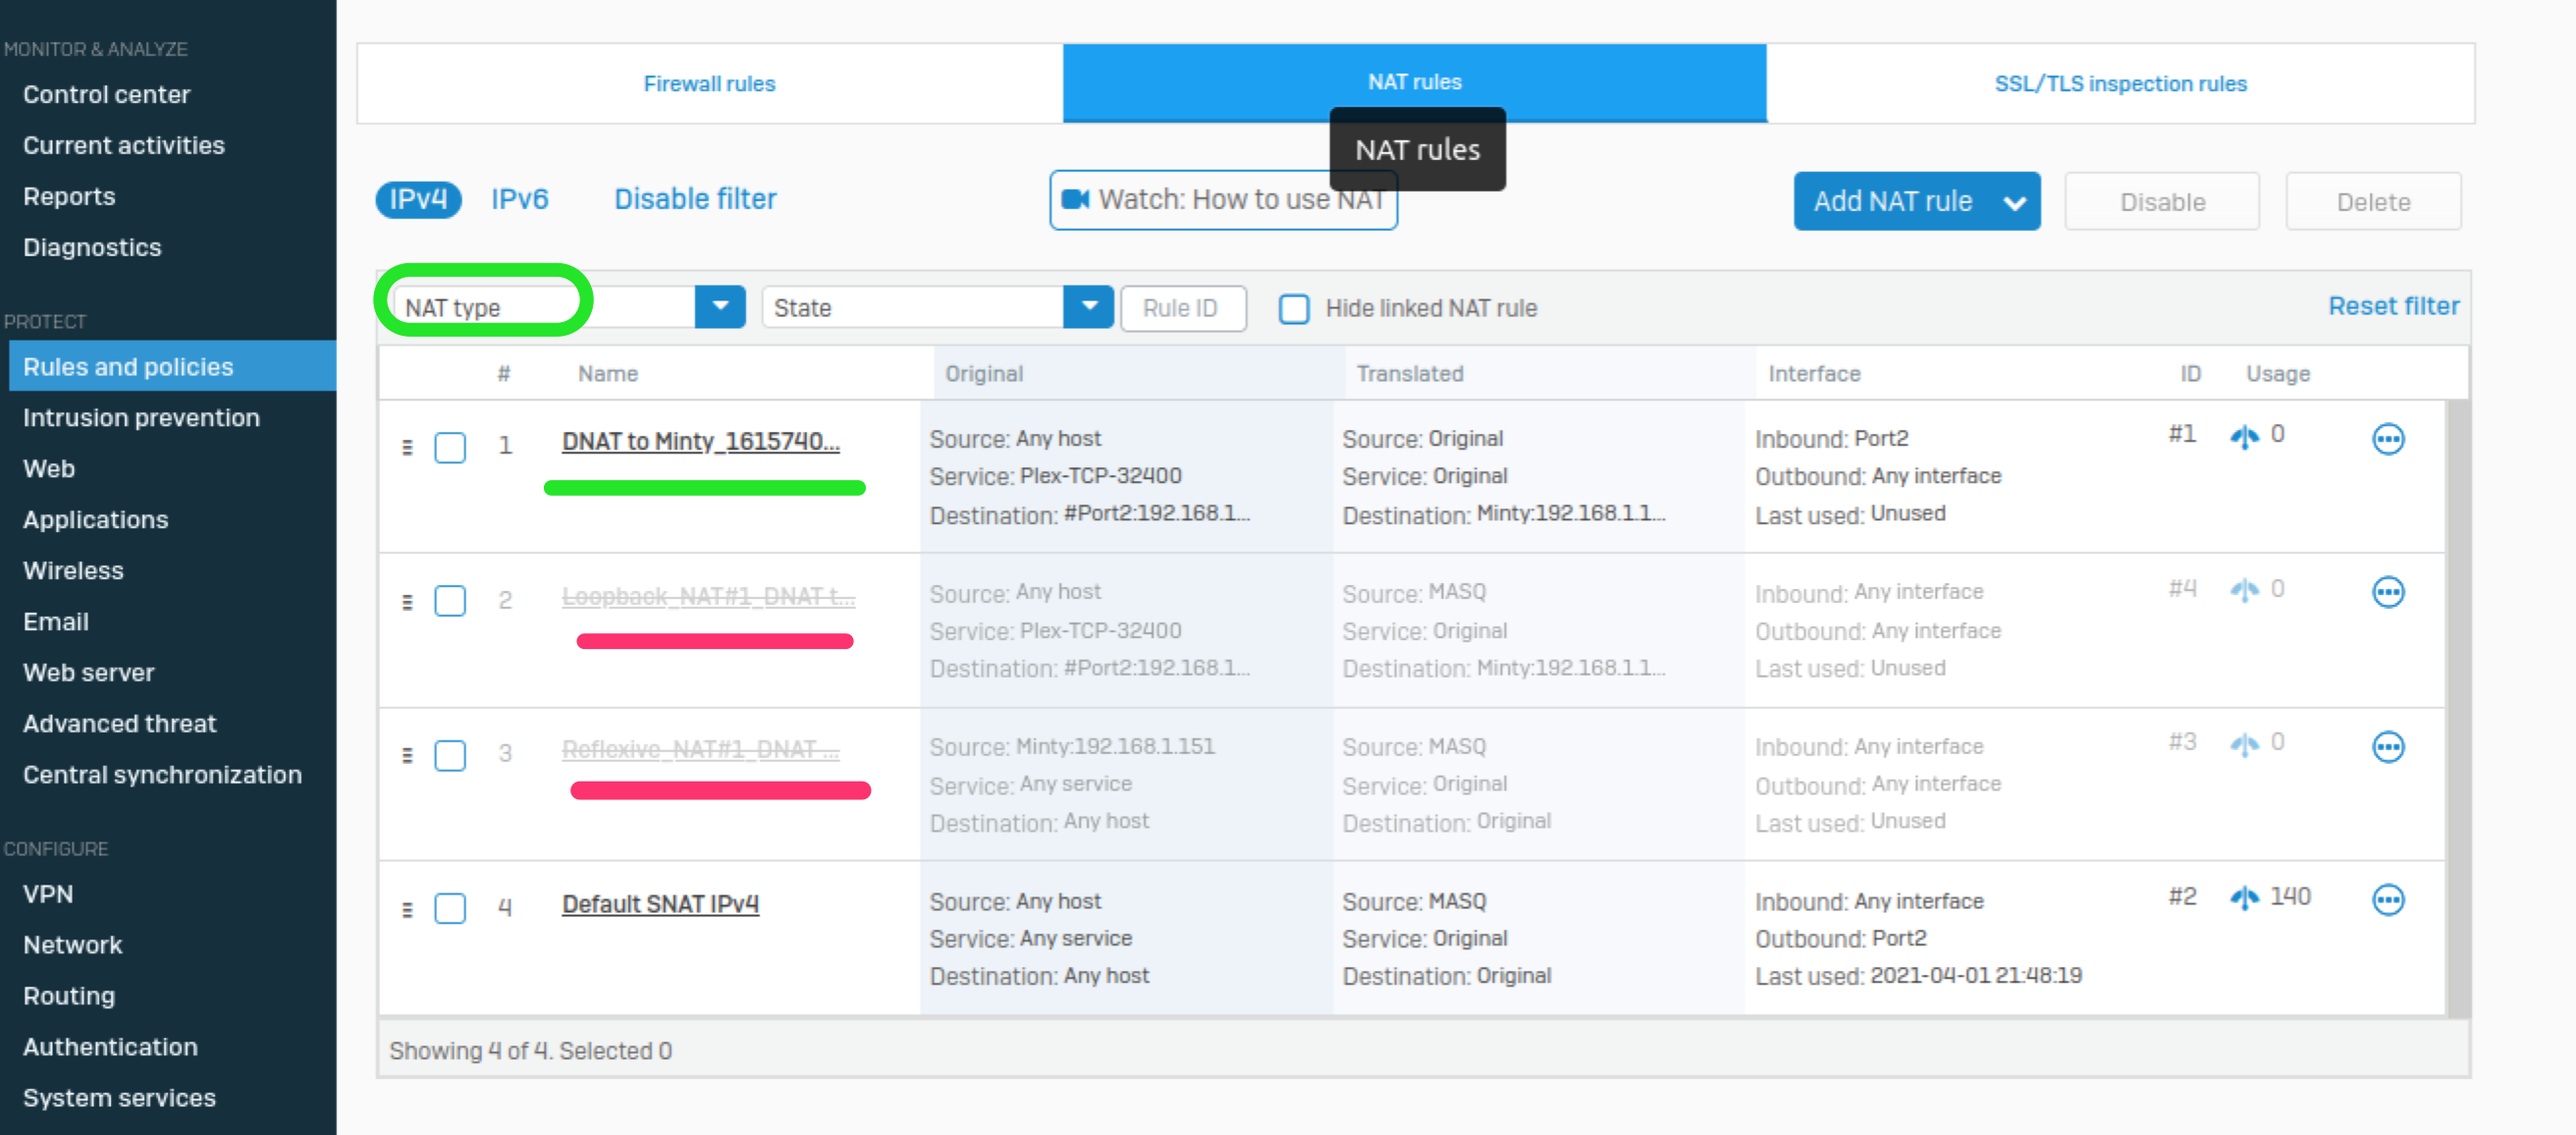Click the usage arrows icon showing 140
The height and width of the screenshot is (1135, 2576).
[x=2247, y=898]
